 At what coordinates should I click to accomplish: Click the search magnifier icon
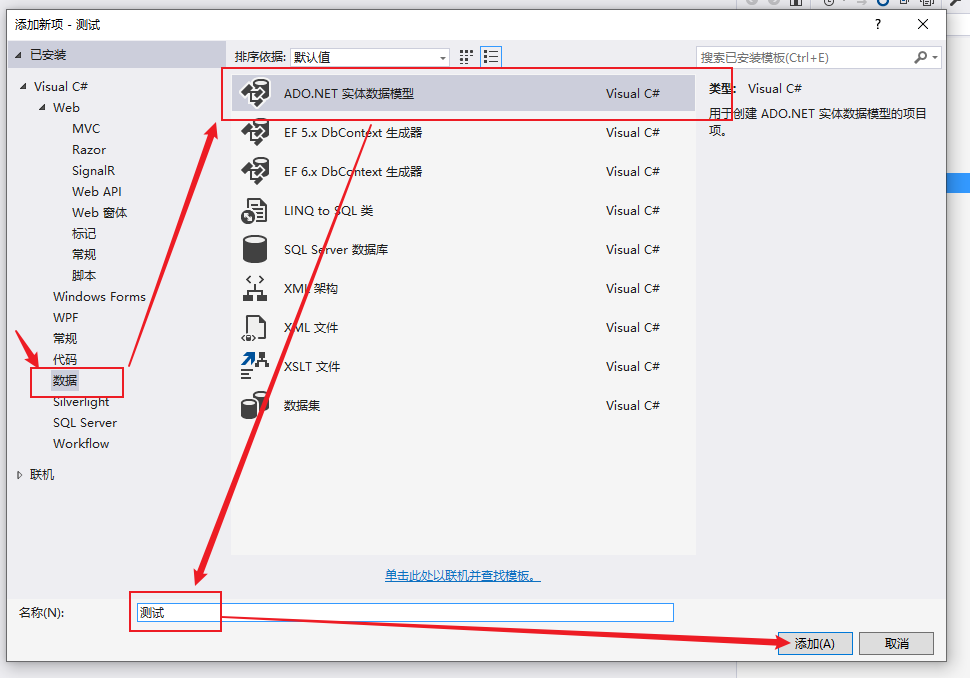coord(921,58)
